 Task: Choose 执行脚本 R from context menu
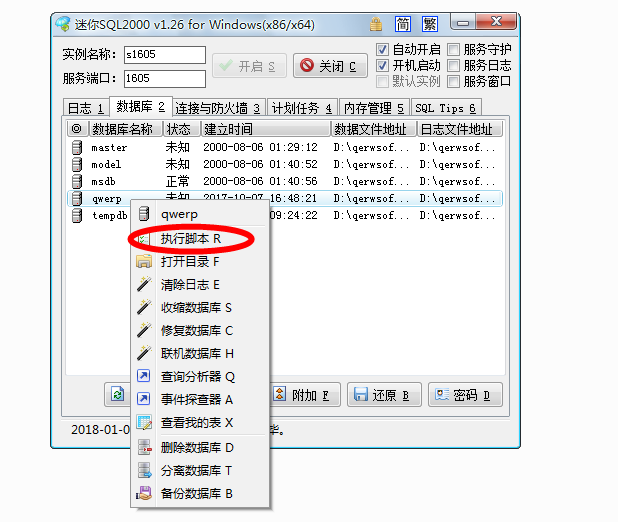200,239
